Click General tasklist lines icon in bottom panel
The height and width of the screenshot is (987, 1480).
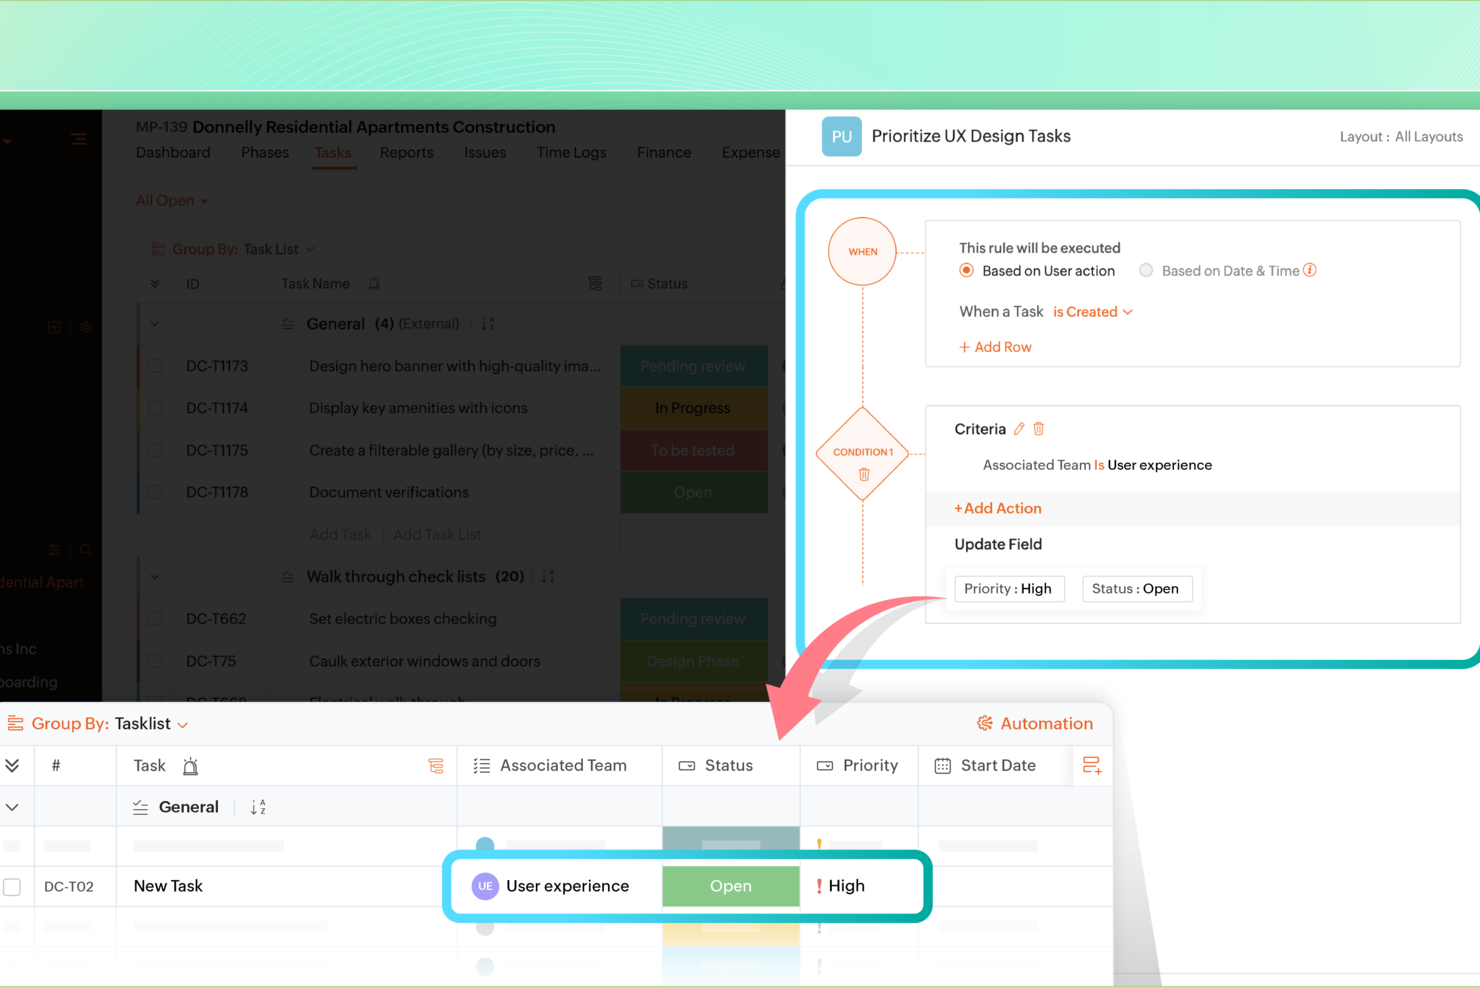click(x=141, y=807)
